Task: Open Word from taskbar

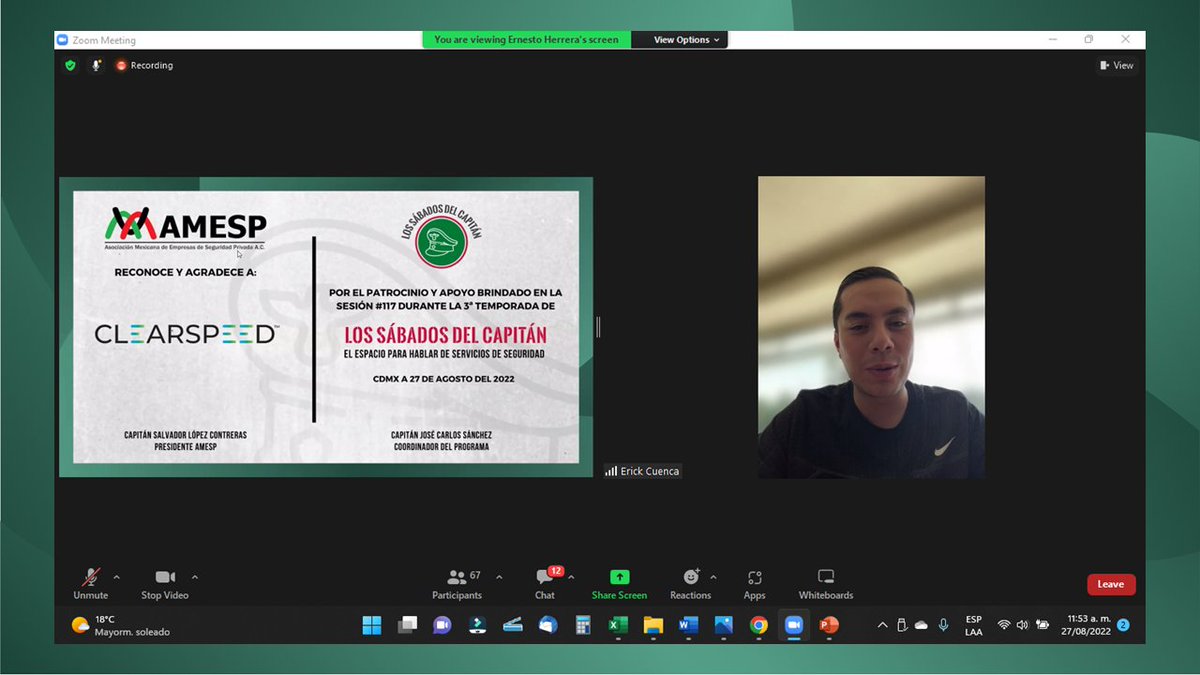Action: click(x=688, y=625)
